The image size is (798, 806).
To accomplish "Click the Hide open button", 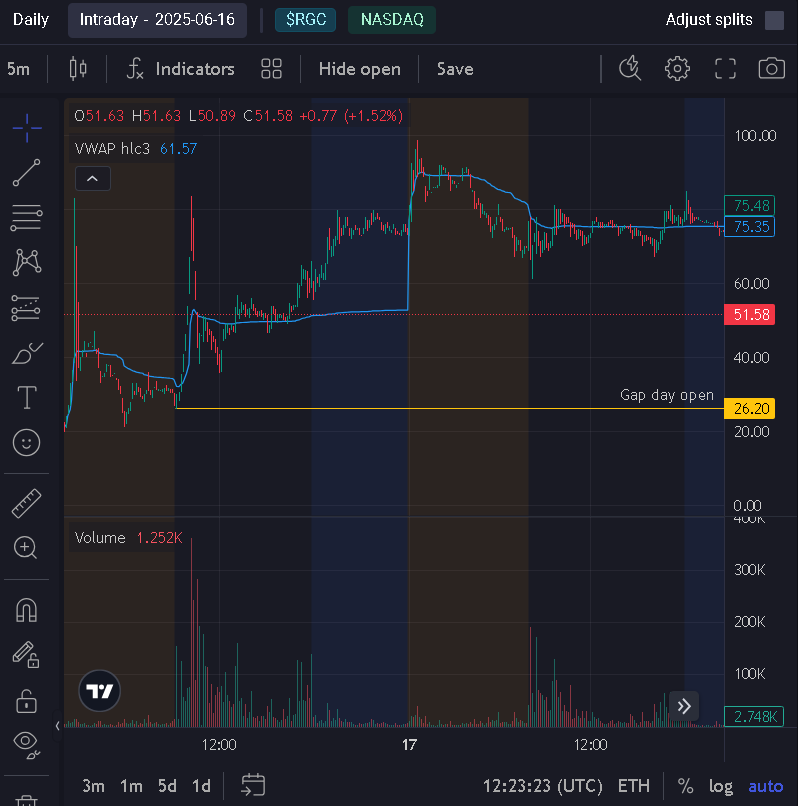I will point(359,69).
